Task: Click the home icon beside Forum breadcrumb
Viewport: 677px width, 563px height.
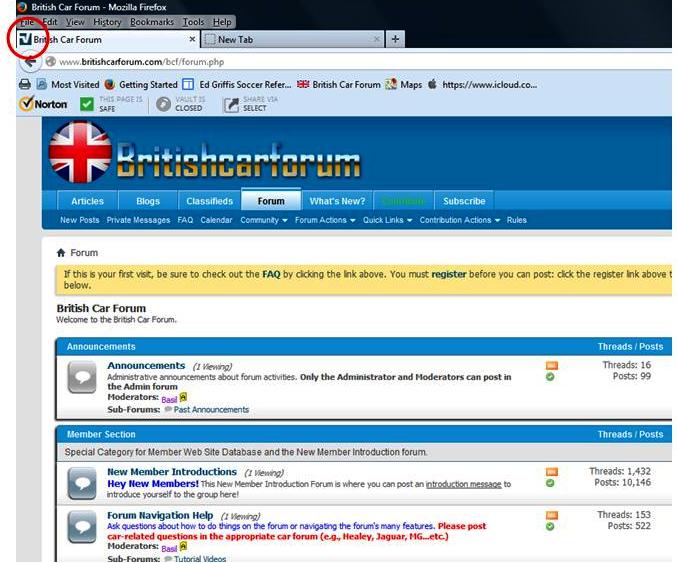Action: click(62, 253)
